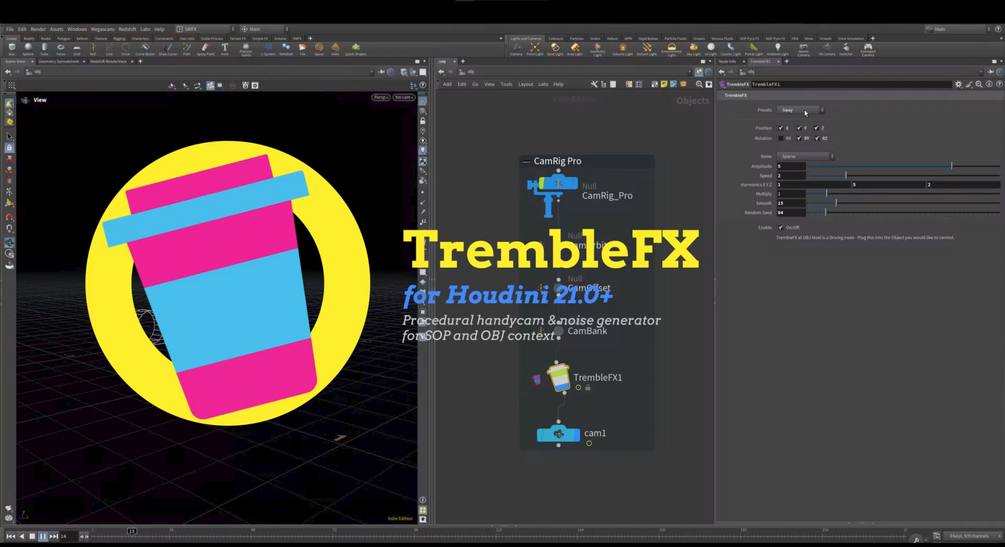Click the Random Seed value field
This screenshot has width=1005, height=547.
pos(791,212)
